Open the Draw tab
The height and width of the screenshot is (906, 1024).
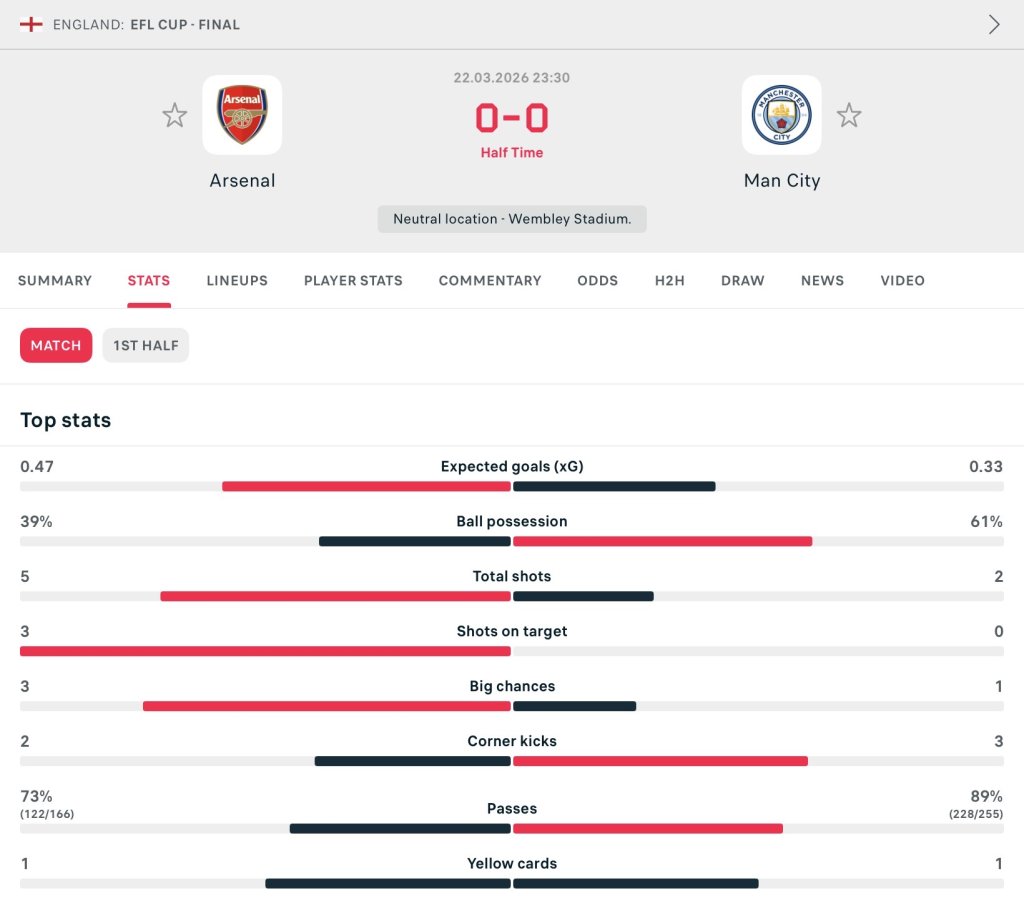pos(743,280)
